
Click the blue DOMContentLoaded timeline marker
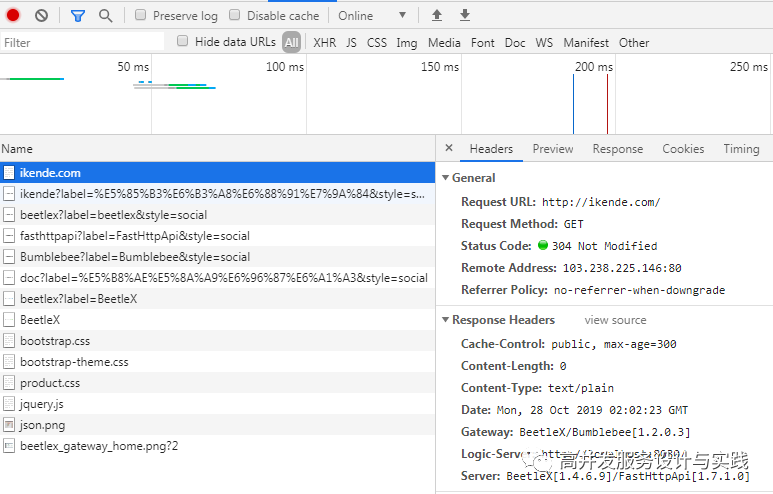click(x=573, y=104)
